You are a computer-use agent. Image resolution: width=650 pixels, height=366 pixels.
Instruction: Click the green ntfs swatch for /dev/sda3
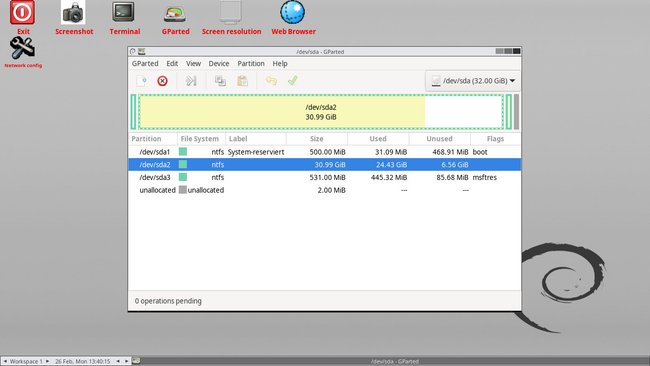click(183, 177)
